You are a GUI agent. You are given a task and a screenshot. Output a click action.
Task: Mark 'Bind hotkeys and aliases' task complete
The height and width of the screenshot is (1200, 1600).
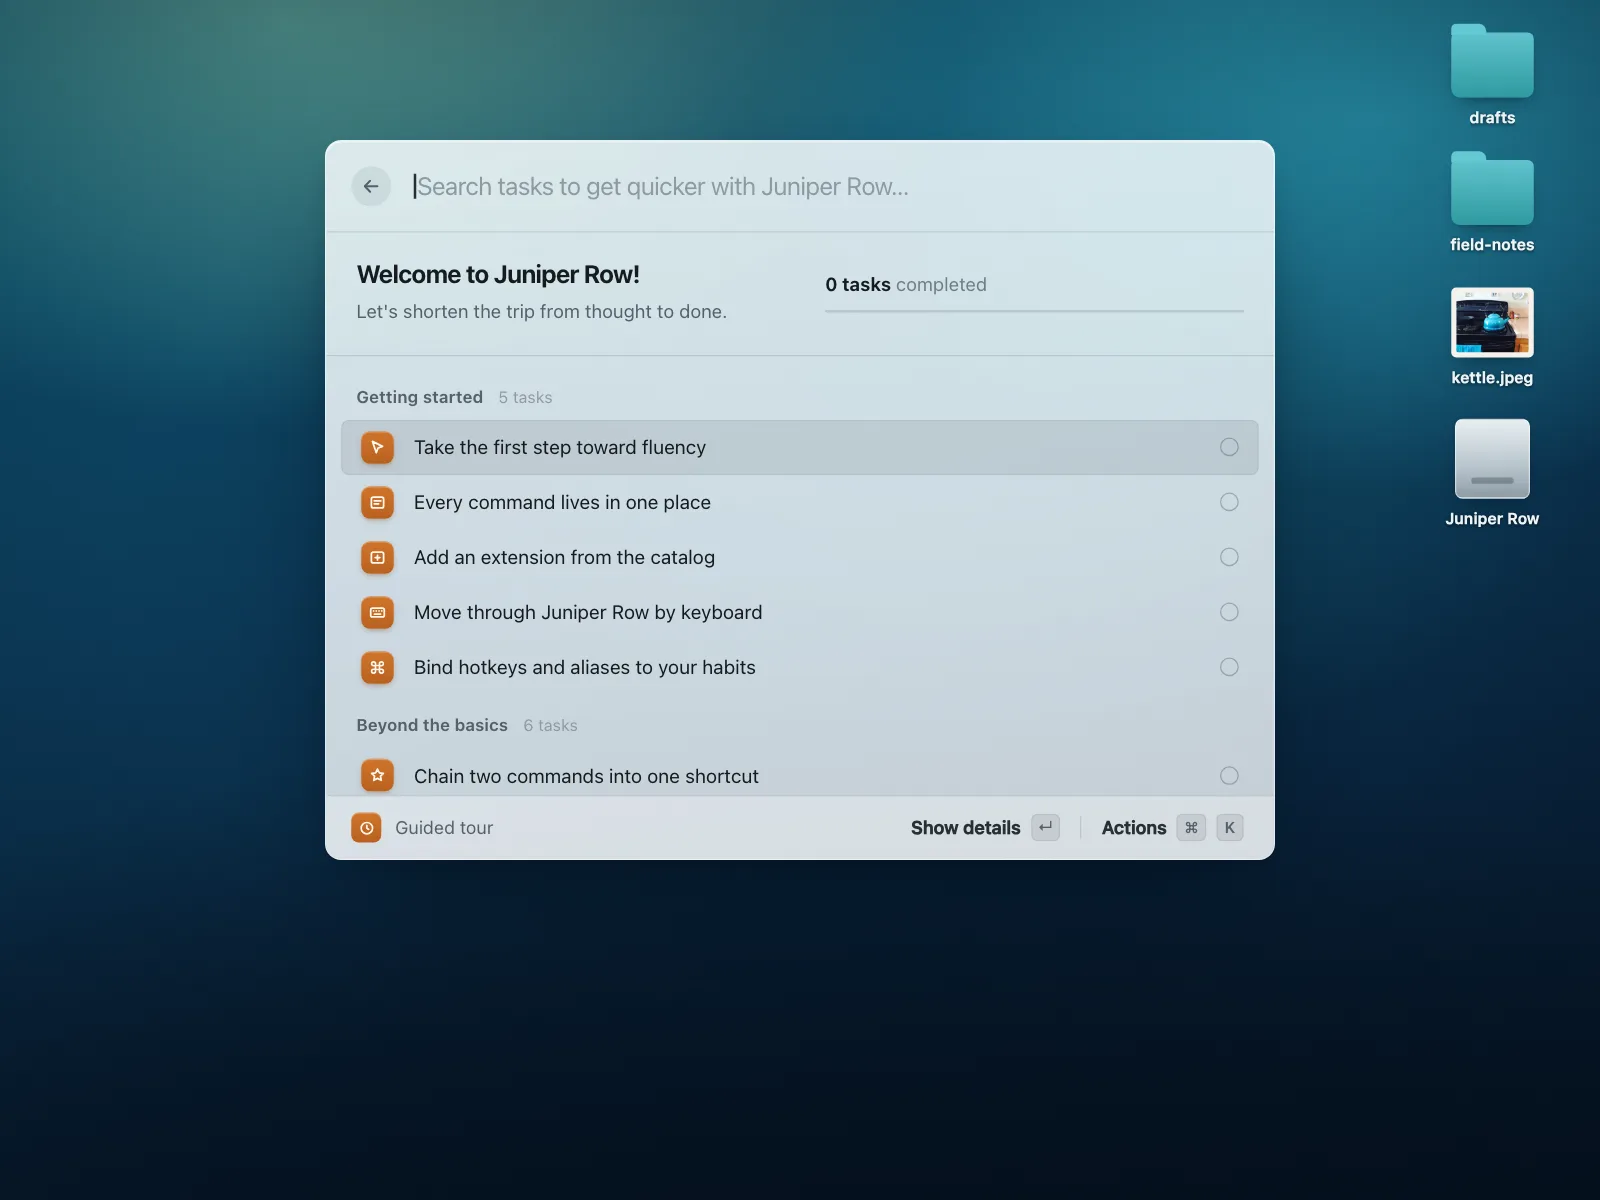(1229, 667)
